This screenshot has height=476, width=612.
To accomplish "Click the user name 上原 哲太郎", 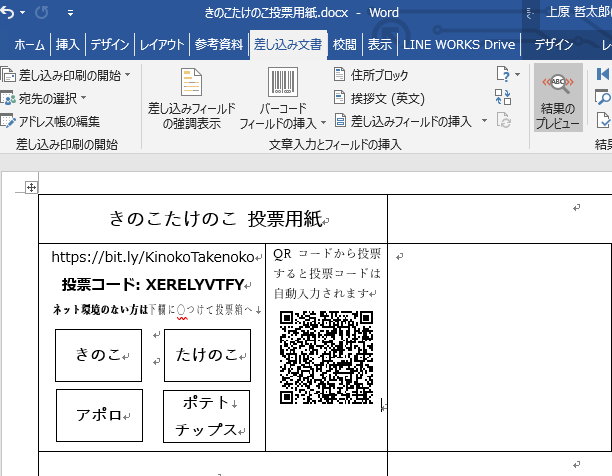I will tap(578, 12).
